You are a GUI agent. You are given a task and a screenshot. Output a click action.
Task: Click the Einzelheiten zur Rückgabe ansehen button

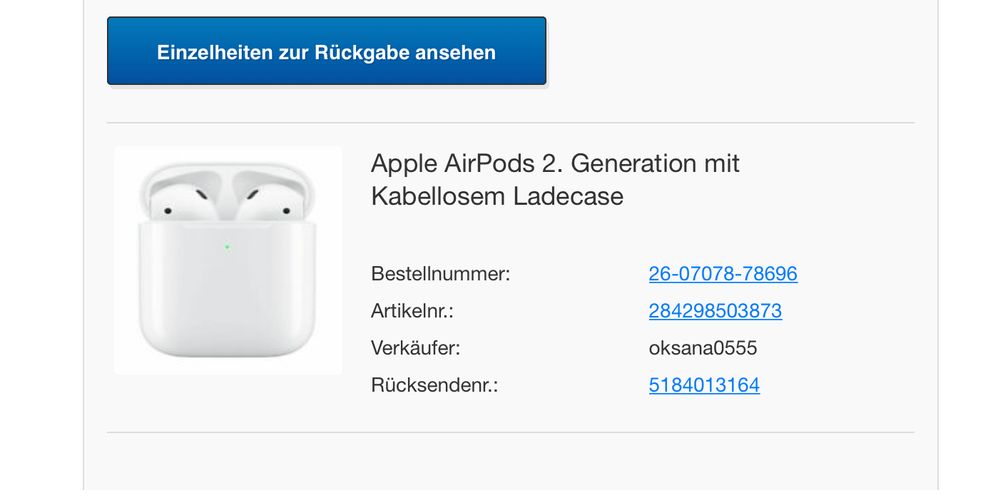coord(326,52)
